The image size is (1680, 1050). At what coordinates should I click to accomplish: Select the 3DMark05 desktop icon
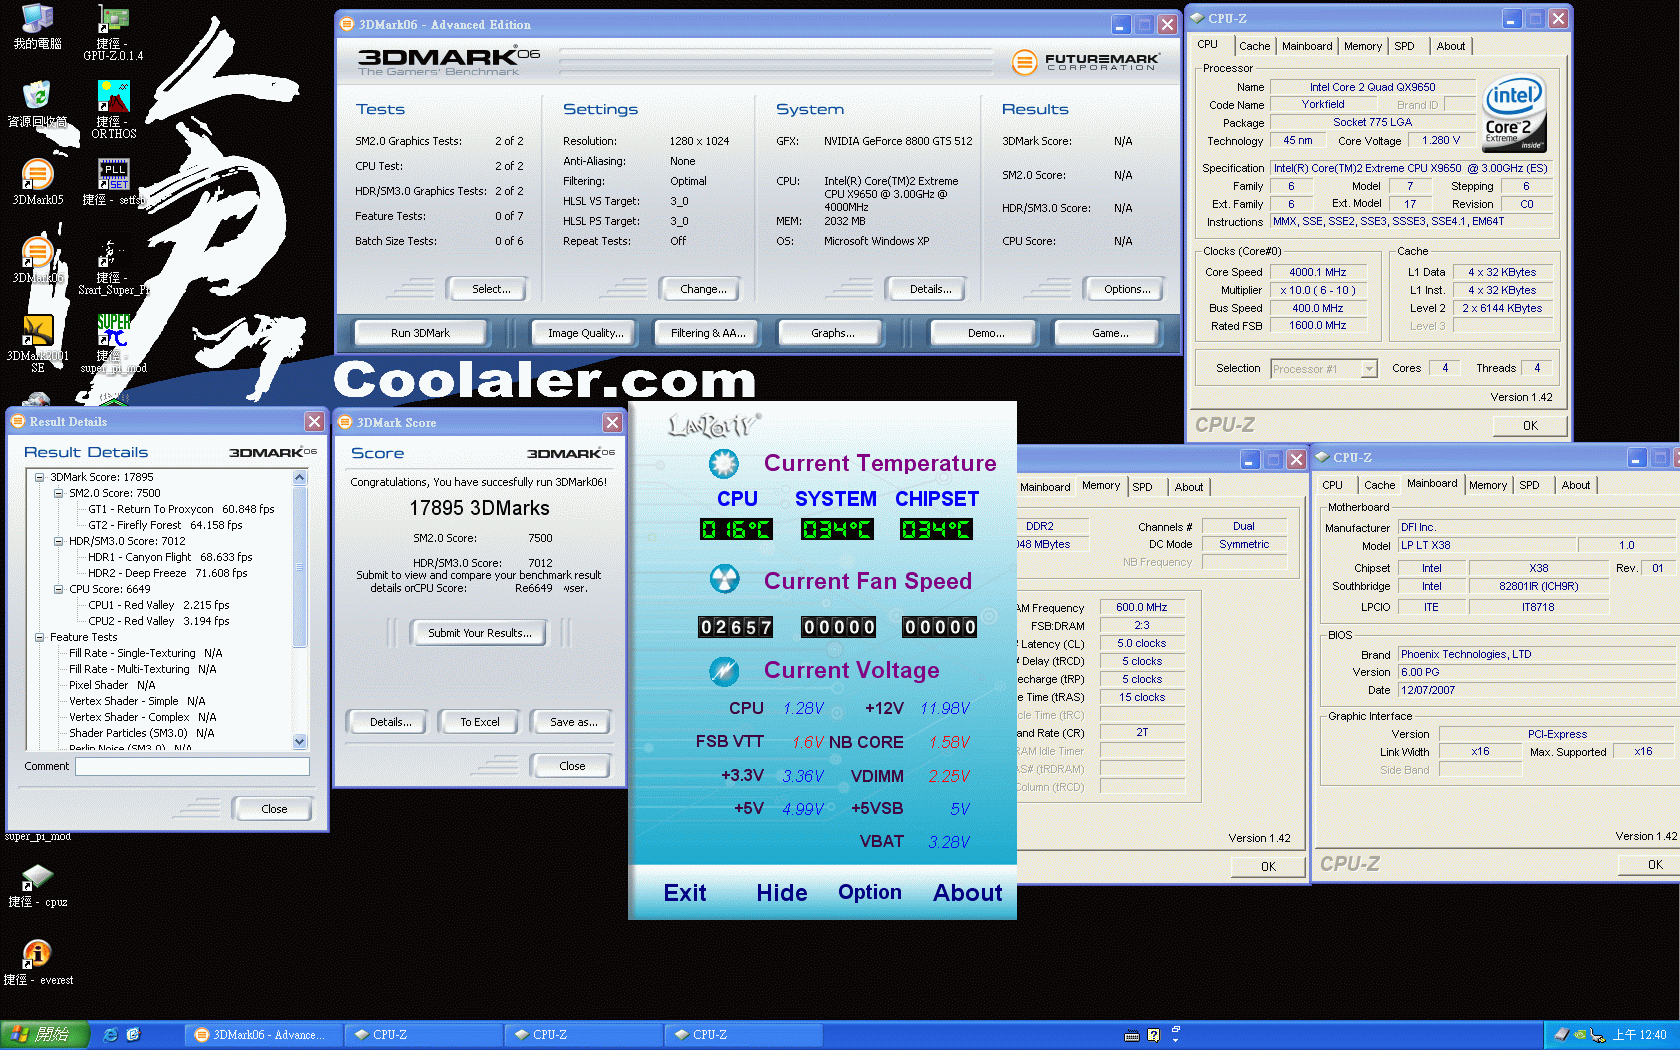point(37,182)
